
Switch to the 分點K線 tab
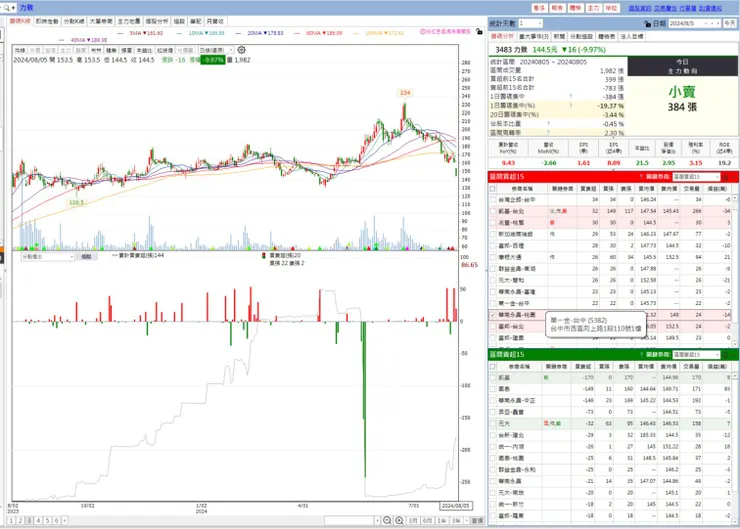[74, 21]
